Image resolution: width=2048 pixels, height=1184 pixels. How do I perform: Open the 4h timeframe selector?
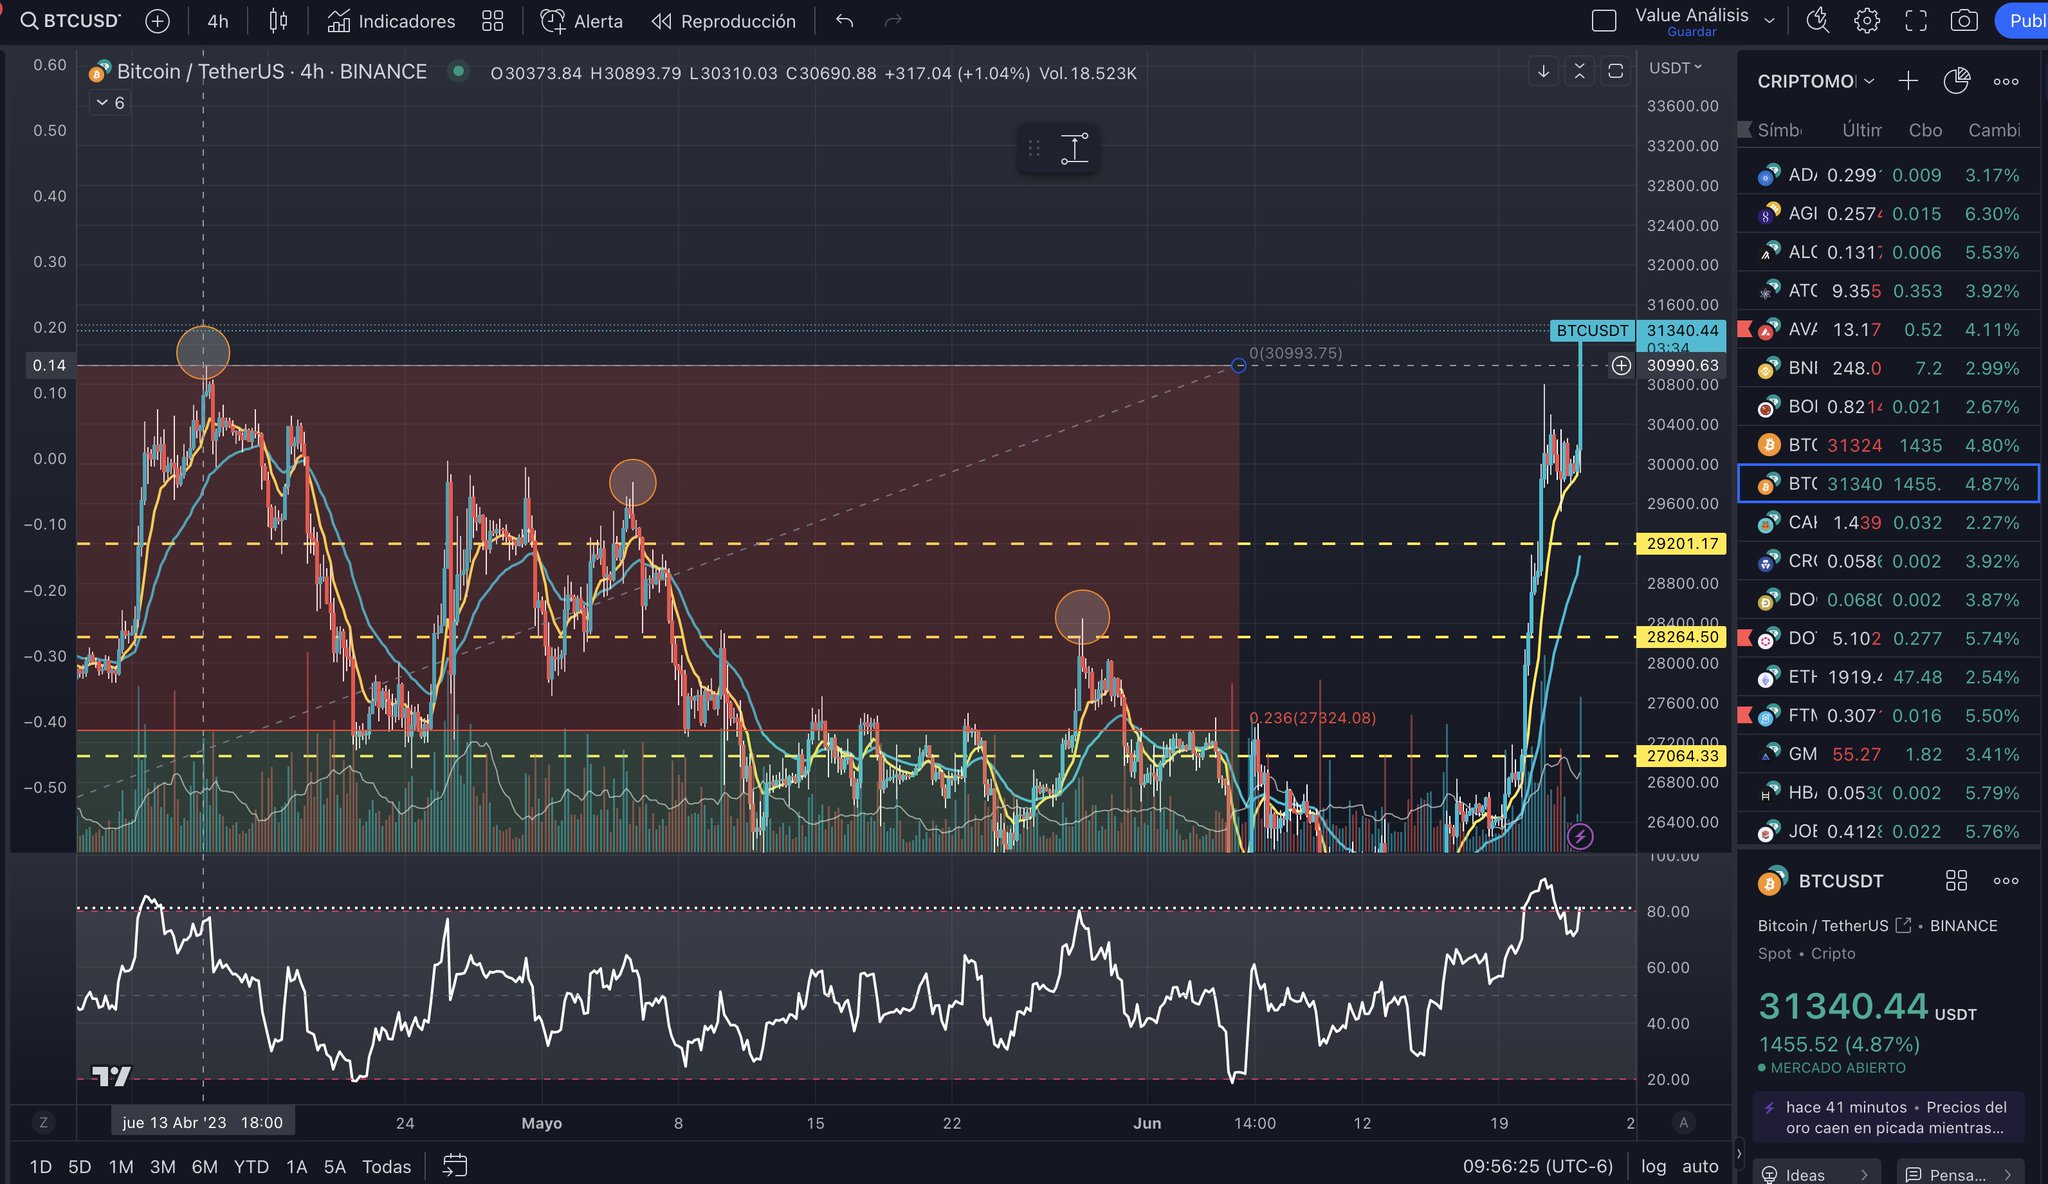pos(217,21)
